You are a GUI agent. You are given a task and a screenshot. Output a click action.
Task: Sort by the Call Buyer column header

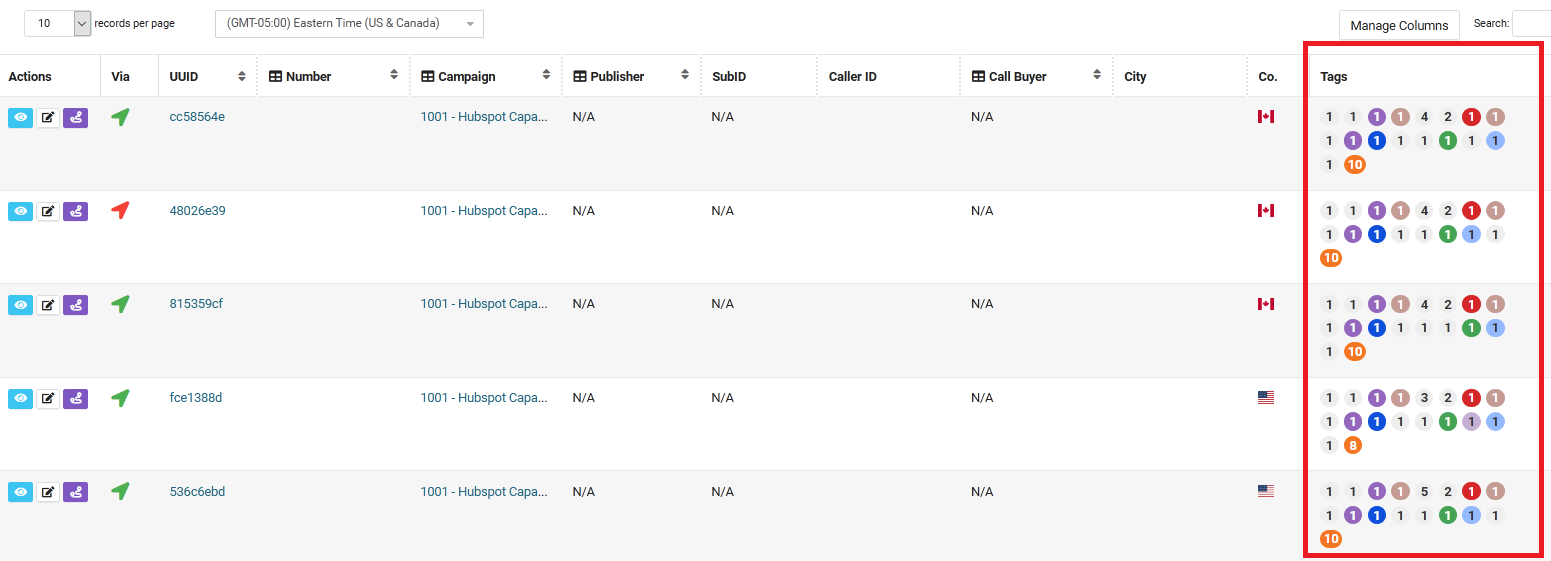(1036, 76)
